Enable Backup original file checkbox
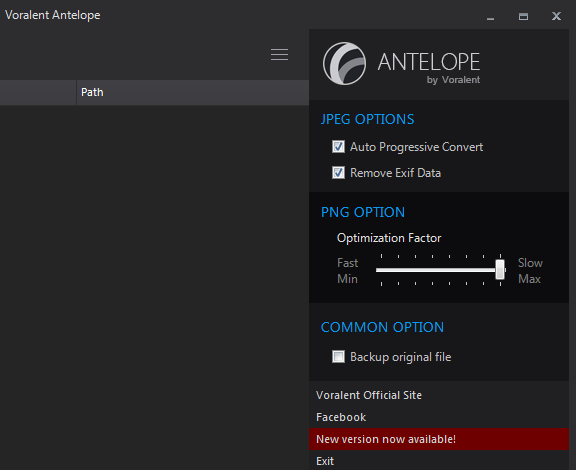The height and width of the screenshot is (470, 576). pyautogui.click(x=338, y=356)
